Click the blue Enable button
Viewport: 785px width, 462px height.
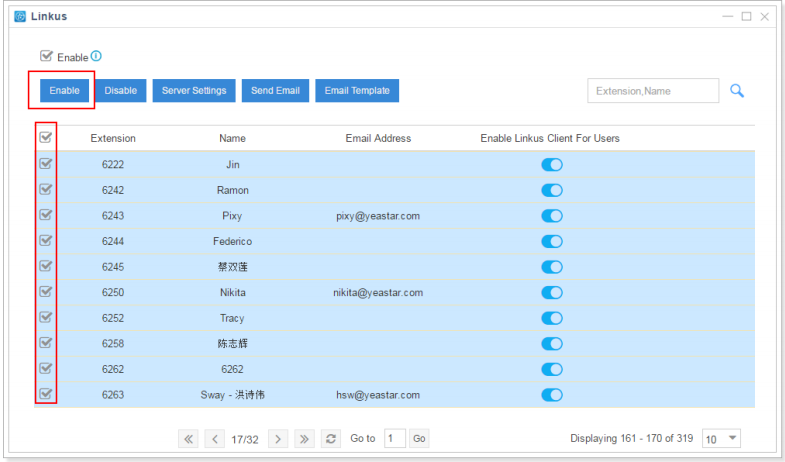coord(64,91)
